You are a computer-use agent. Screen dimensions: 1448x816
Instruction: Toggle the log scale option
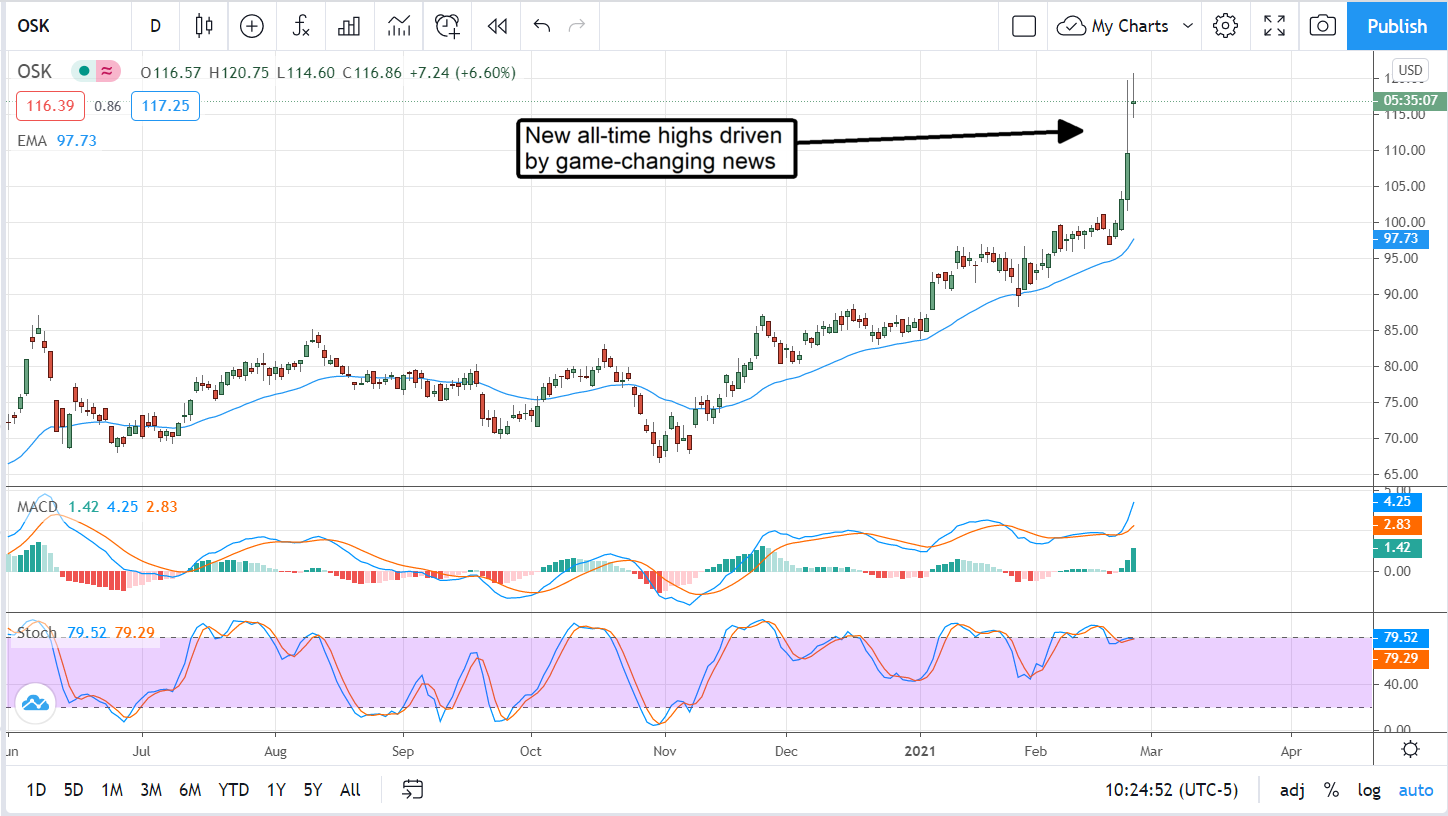pos(1369,790)
